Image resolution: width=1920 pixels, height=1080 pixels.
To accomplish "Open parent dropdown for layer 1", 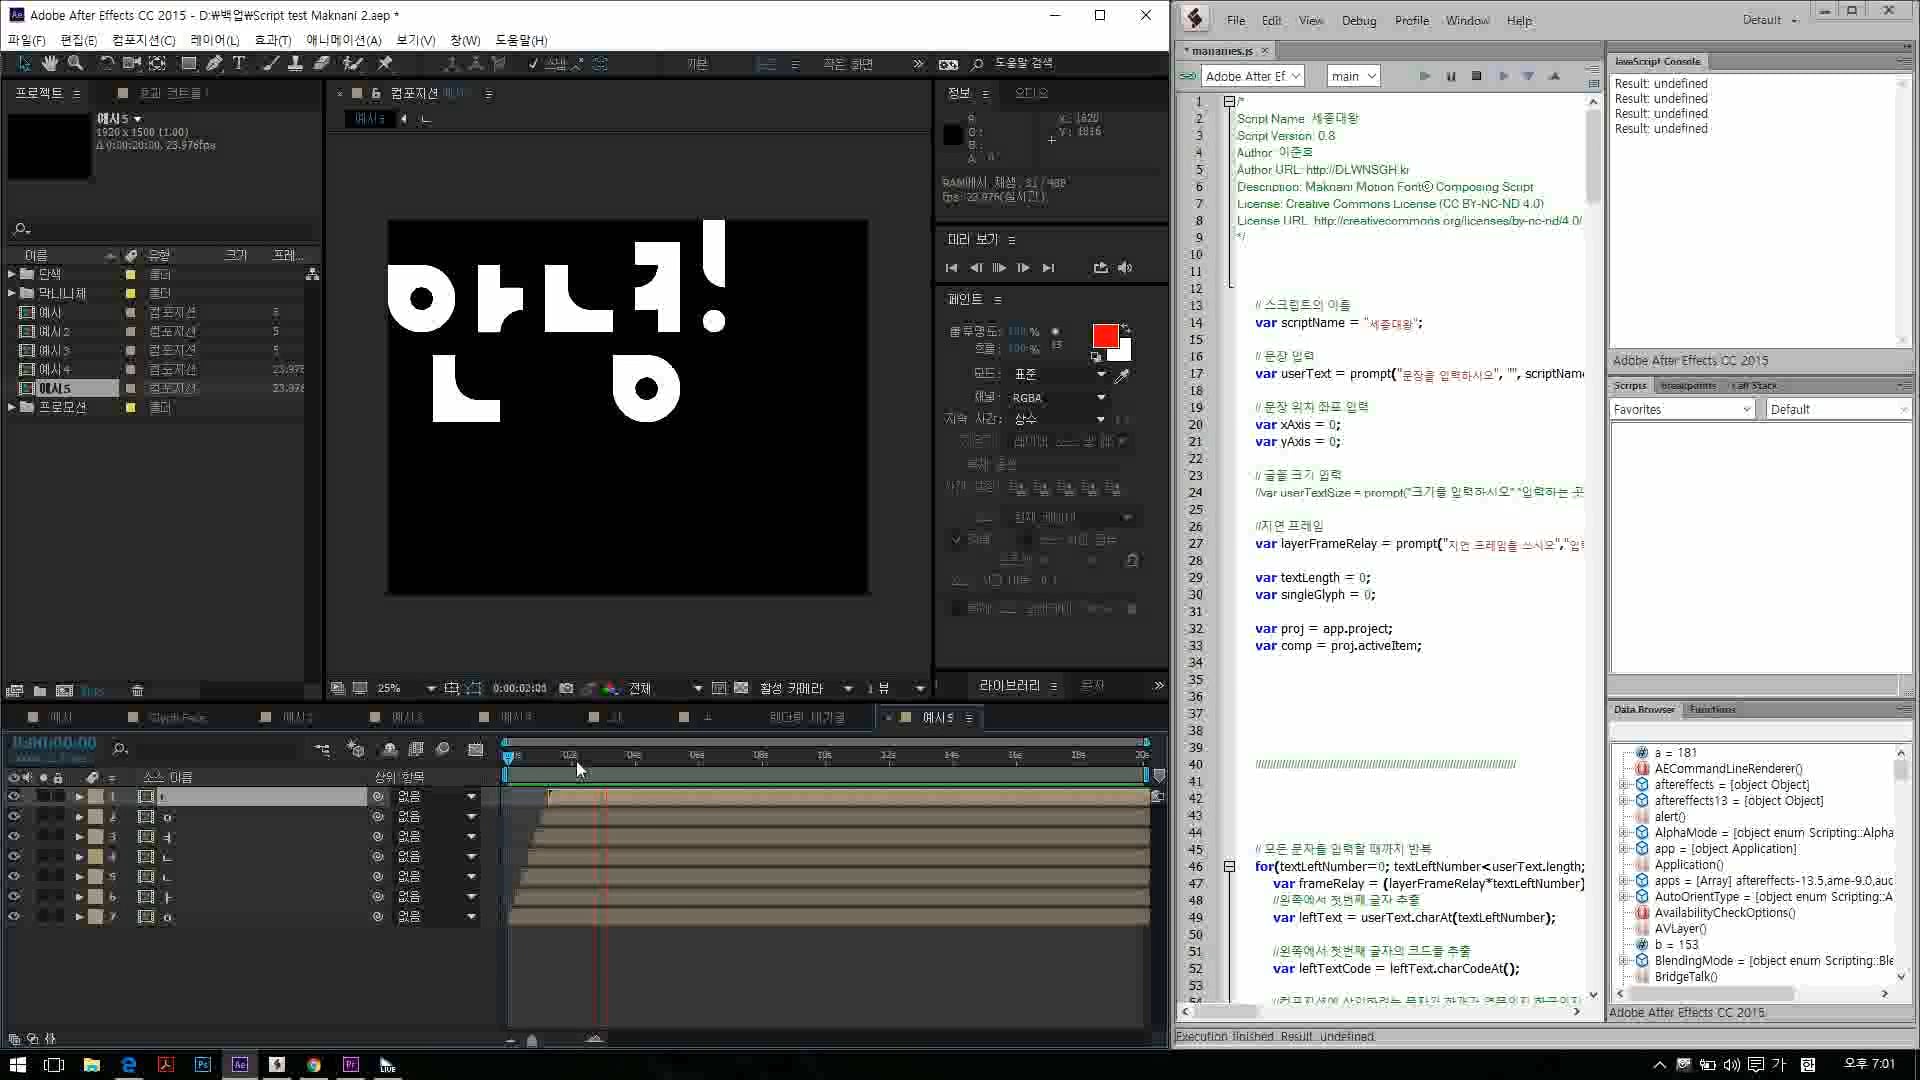I will 438,797.
